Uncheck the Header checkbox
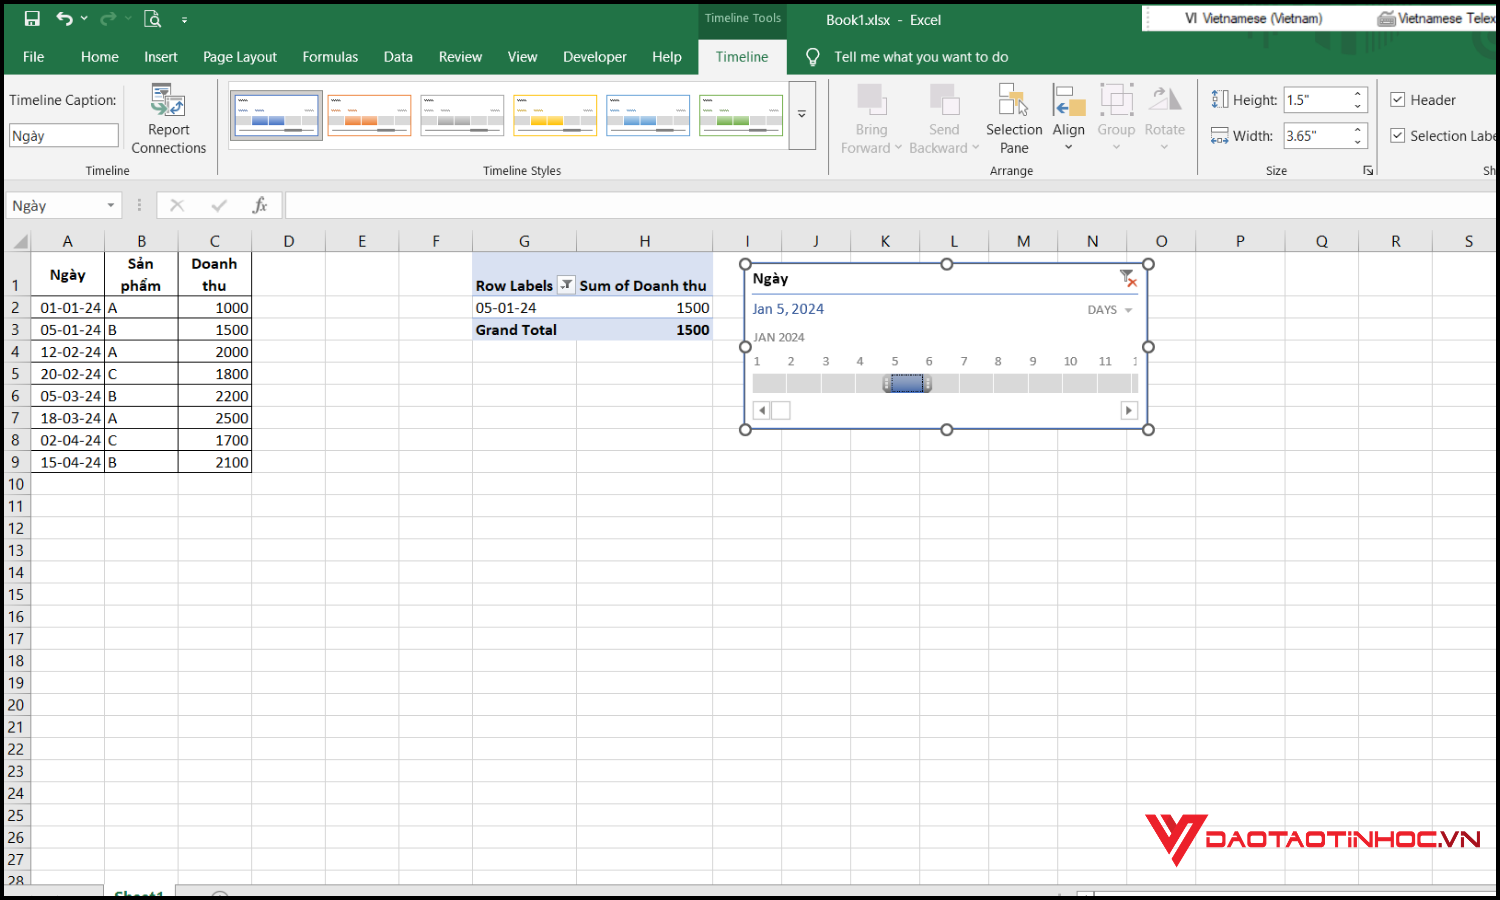Image resolution: width=1500 pixels, height=900 pixels. pyautogui.click(x=1397, y=99)
